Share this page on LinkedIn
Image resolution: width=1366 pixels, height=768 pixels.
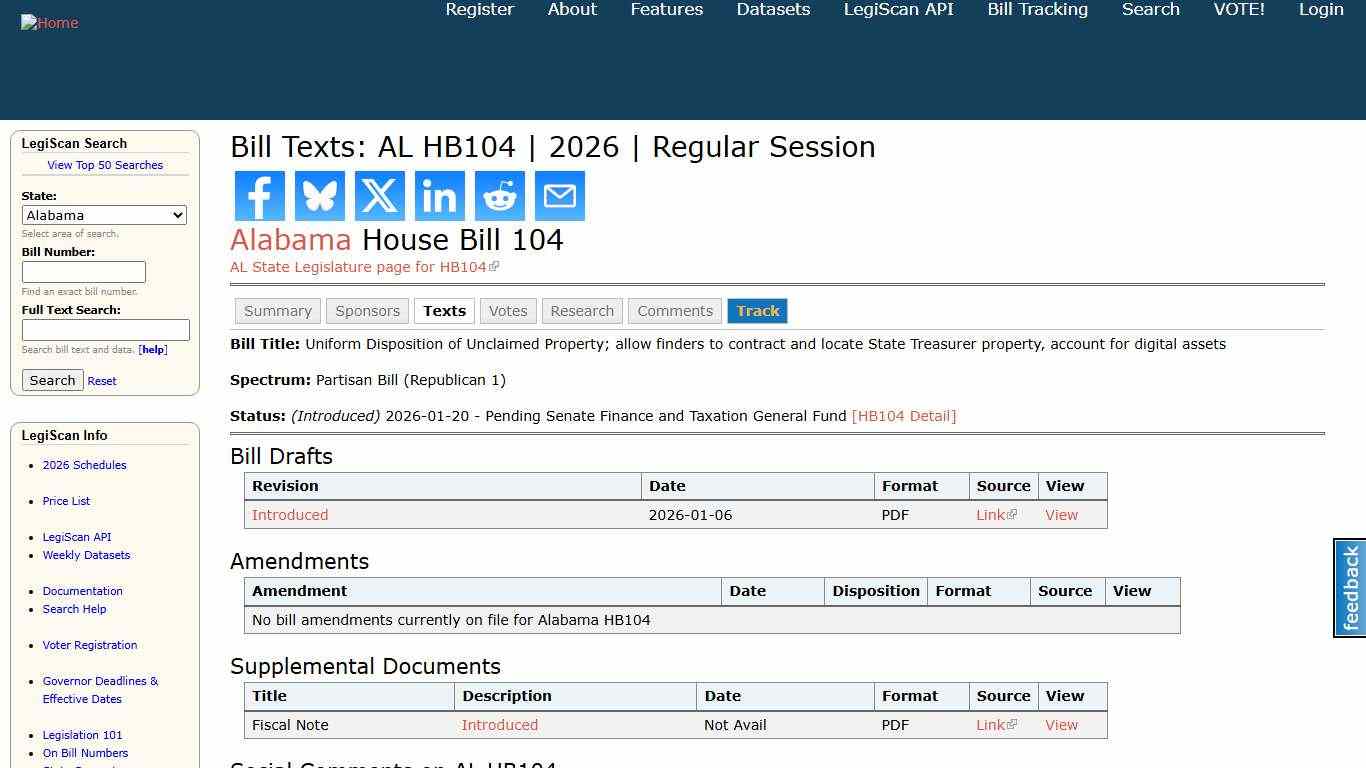pos(439,196)
